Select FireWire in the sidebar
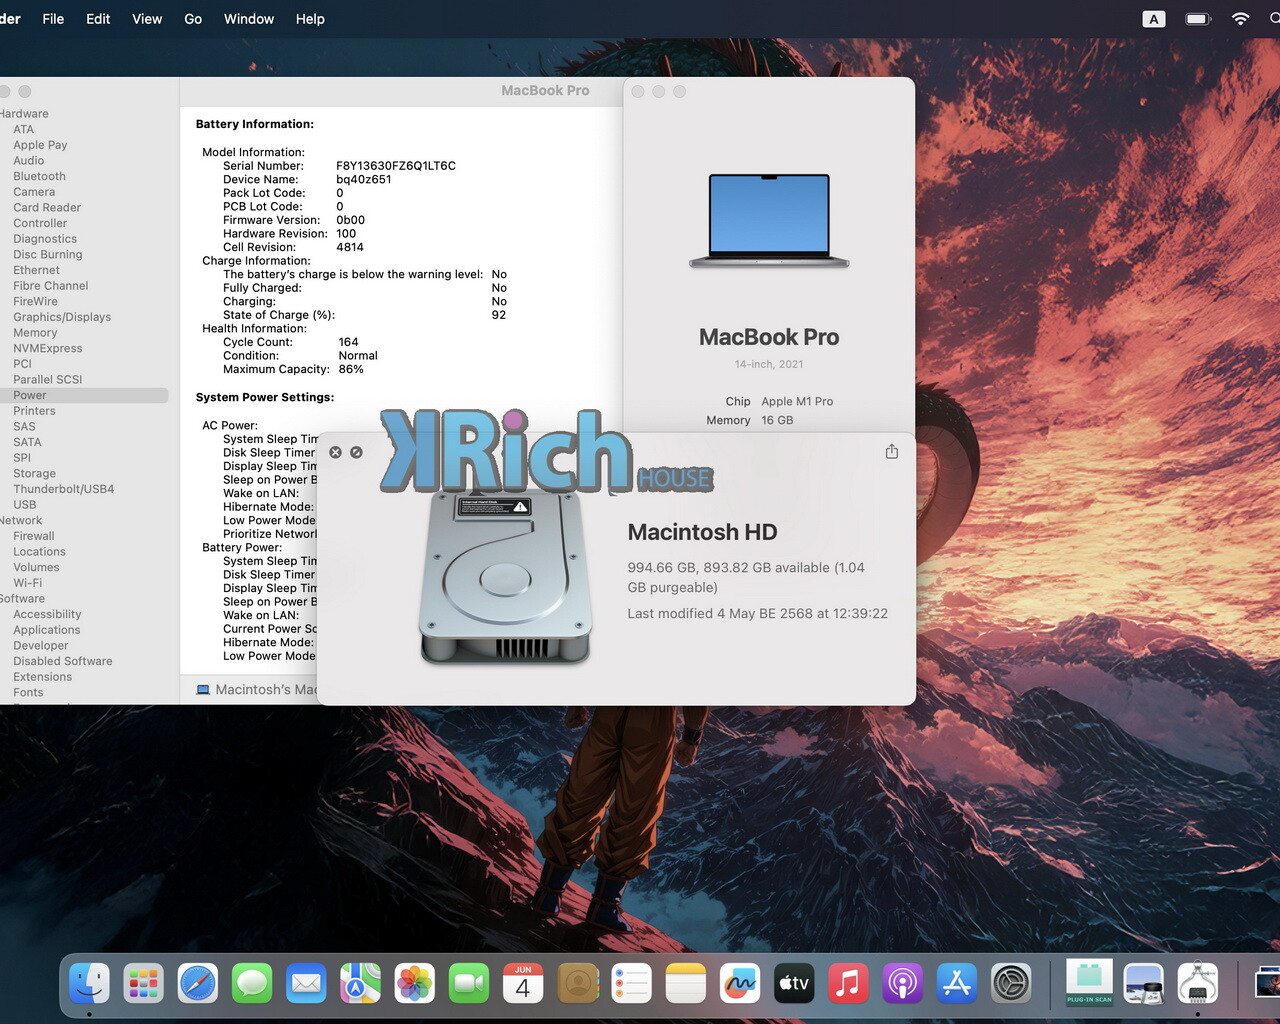 [x=36, y=301]
